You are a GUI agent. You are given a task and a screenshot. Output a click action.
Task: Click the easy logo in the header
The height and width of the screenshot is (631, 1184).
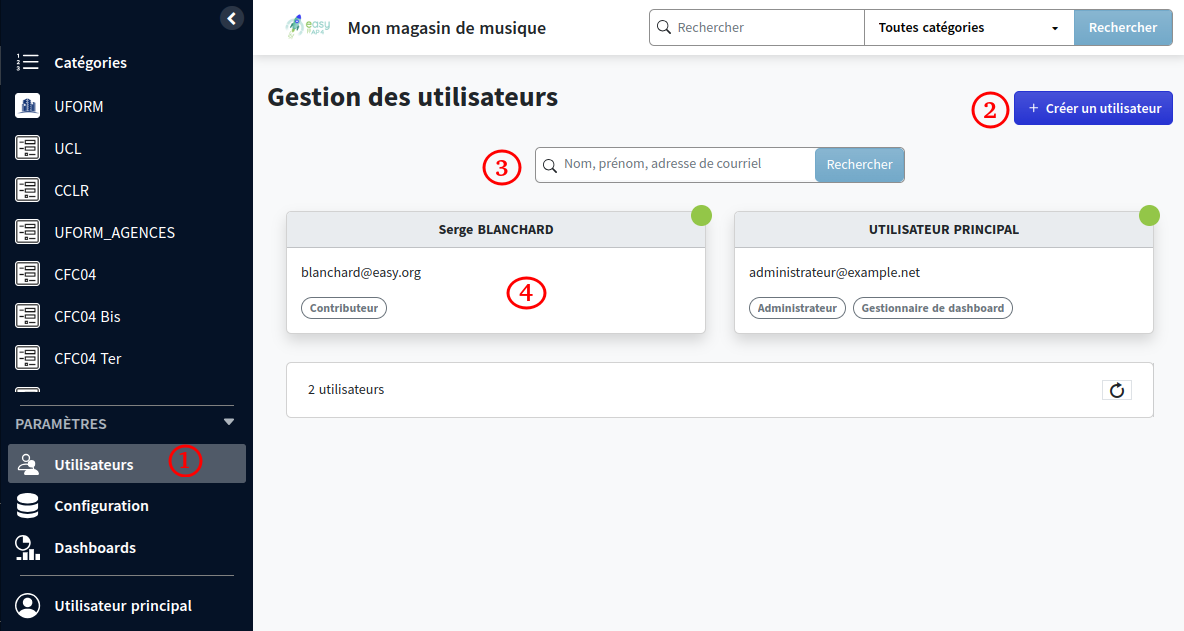[306, 27]
